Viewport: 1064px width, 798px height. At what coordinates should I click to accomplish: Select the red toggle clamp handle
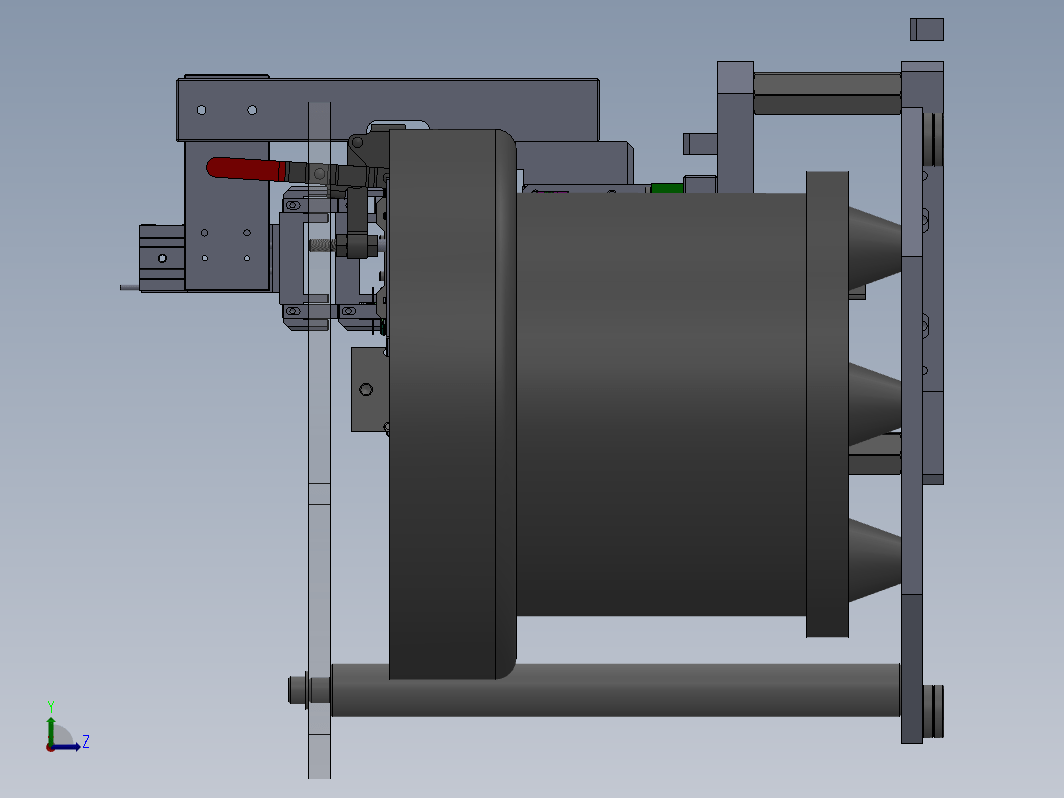[x=246, y=169]
